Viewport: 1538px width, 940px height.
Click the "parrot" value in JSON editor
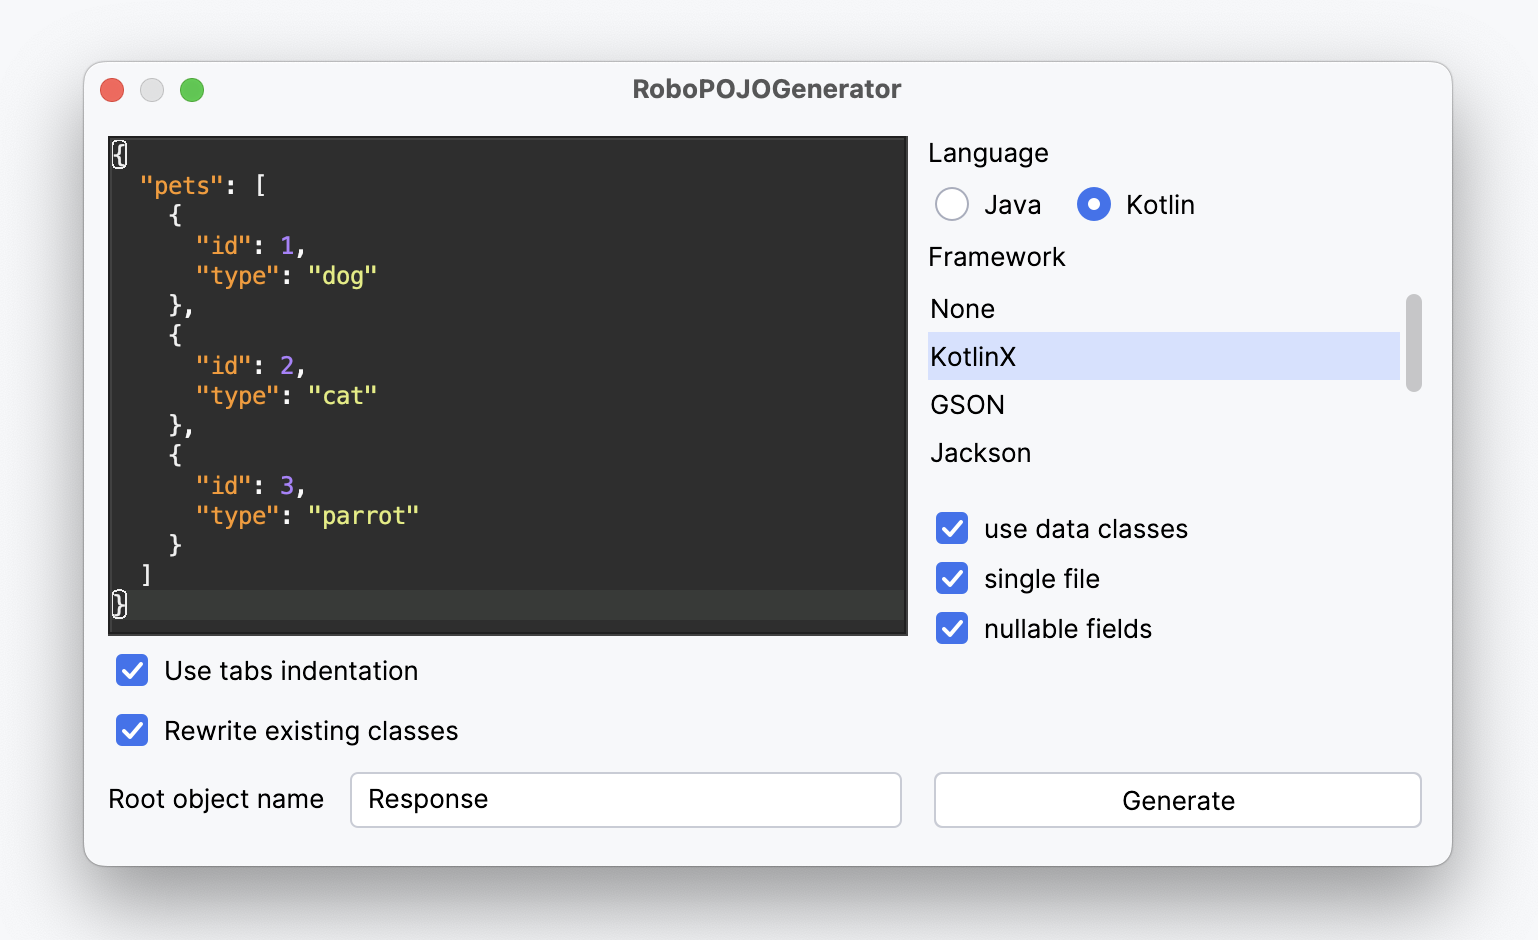tap(363, 516)
